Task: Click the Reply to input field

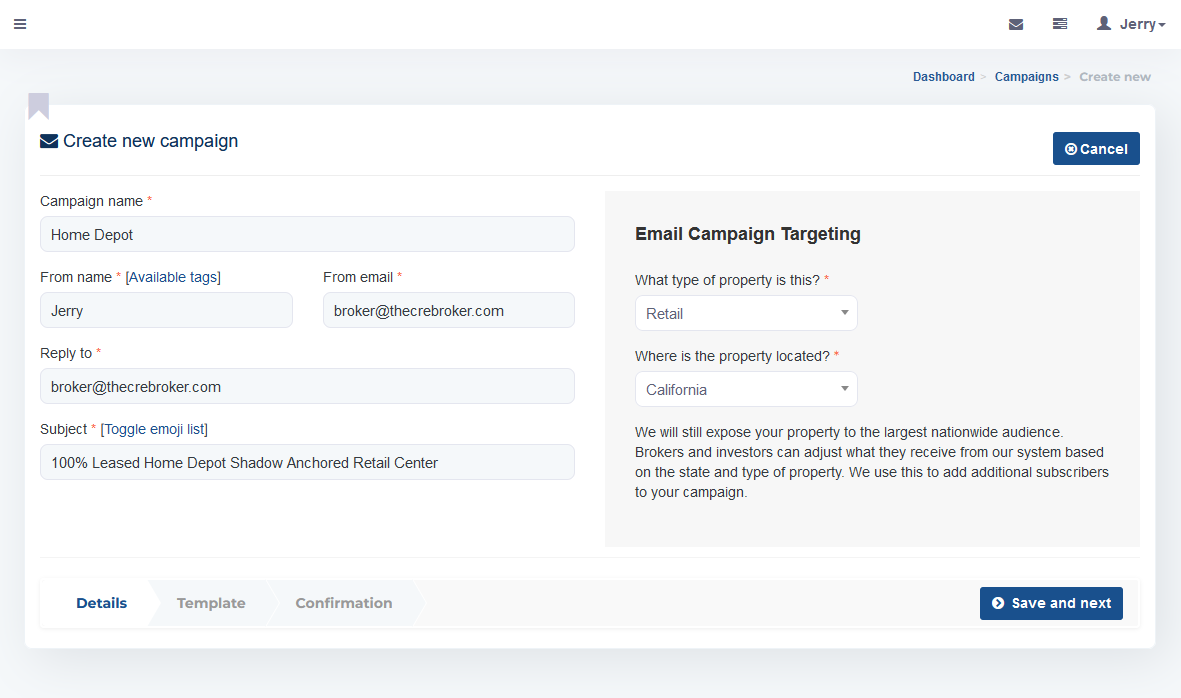Action: pyautogui.click(x=307, y=386)
